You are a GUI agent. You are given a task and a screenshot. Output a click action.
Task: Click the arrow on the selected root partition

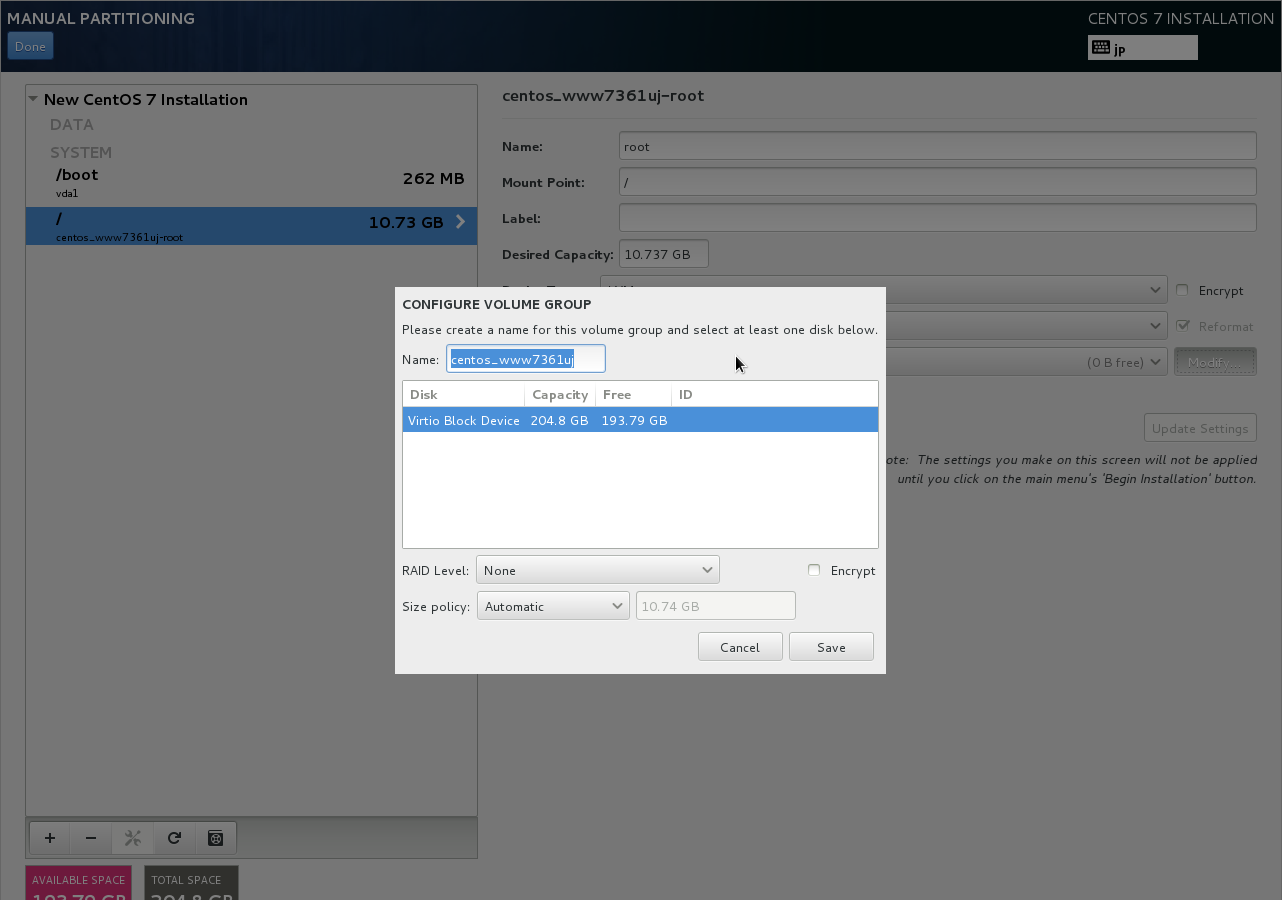pos(460,222)
